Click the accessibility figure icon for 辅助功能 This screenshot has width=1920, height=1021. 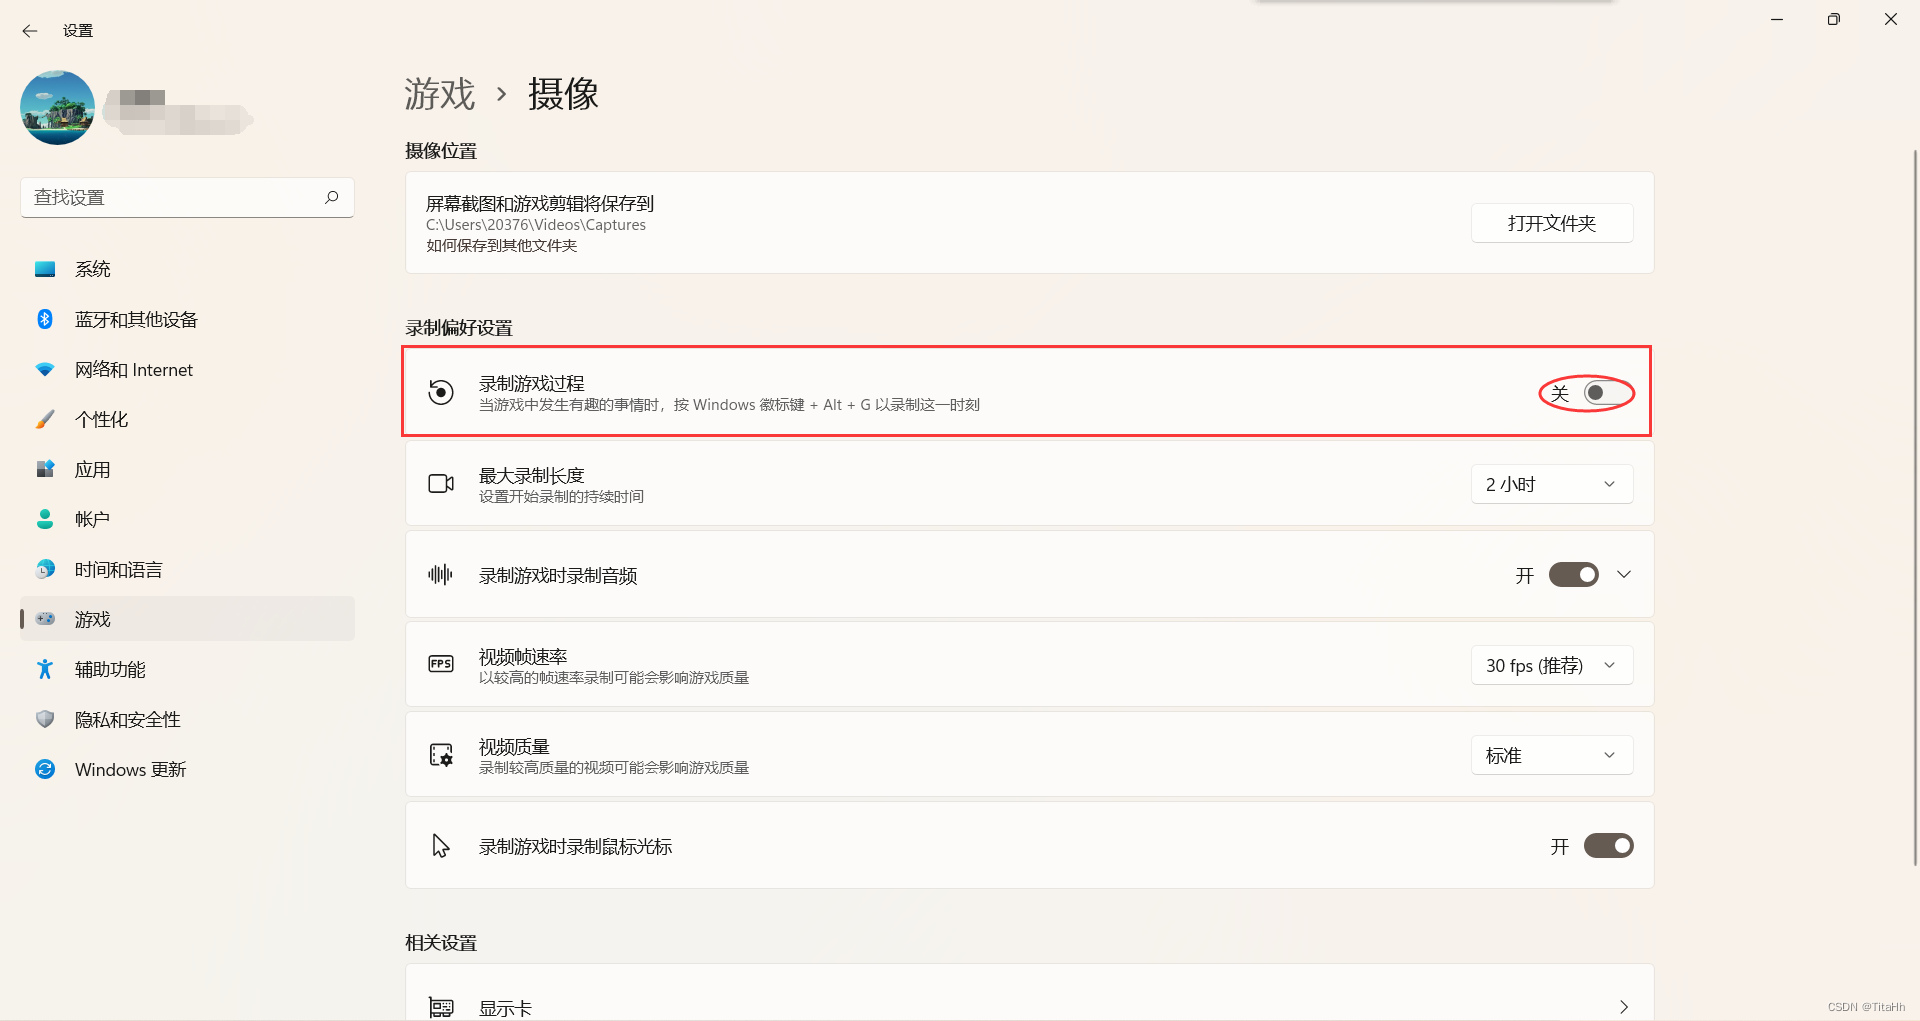point(45,669)
